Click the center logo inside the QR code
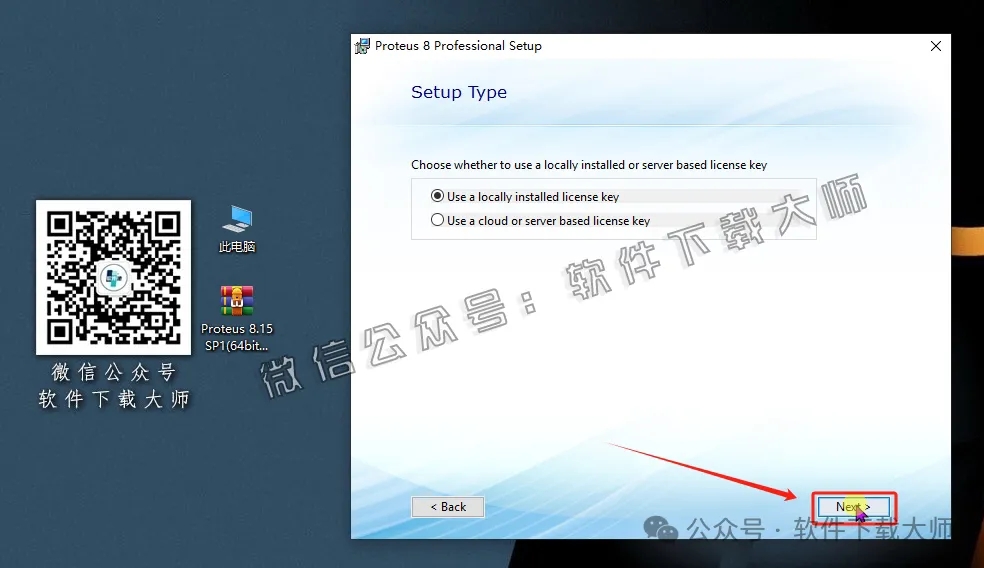The width and height of the screenshot is (984, 568). click(113, 277)
